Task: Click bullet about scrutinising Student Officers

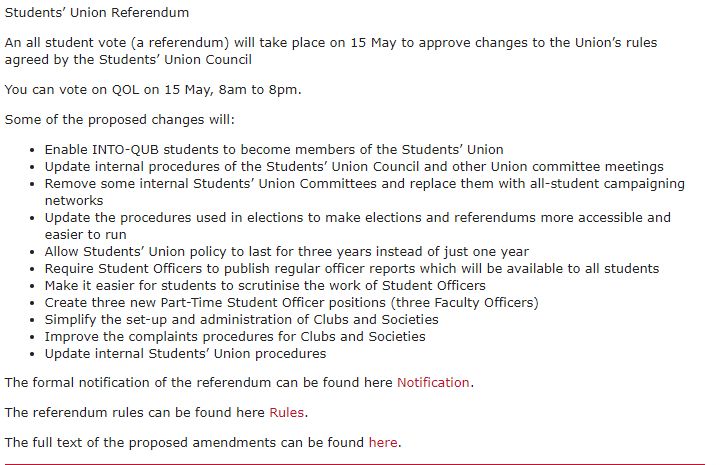Action: (x=265, y=286)
